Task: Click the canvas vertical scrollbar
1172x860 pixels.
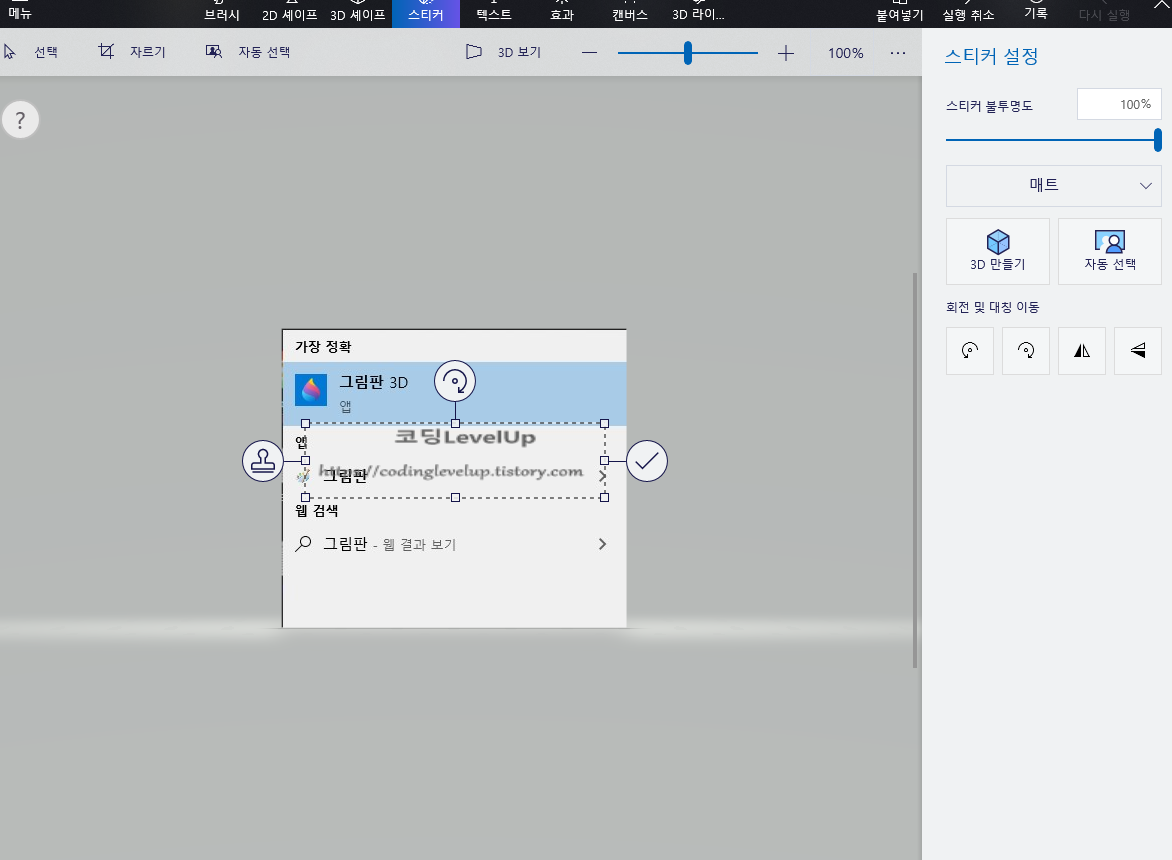Action: point(915,469)
